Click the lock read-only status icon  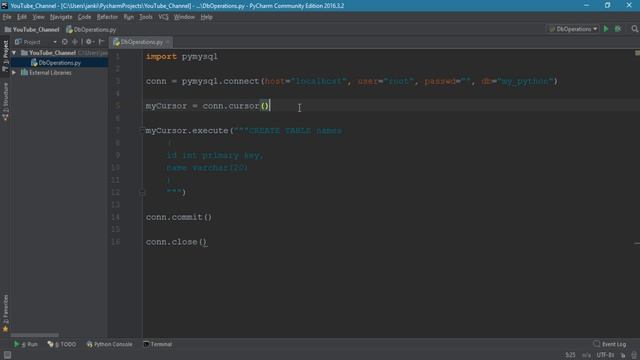pos(623,355)
